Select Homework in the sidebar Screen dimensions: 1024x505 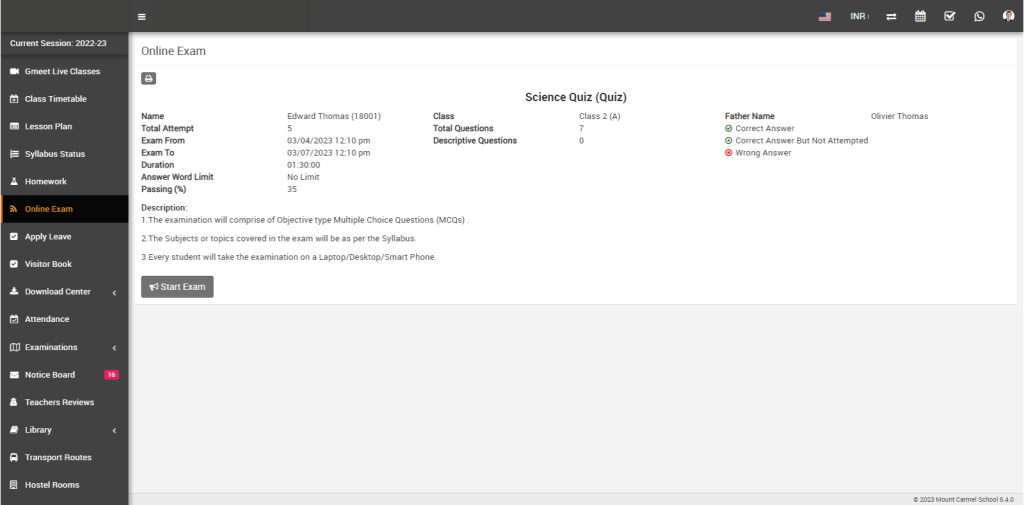point(45,182)
